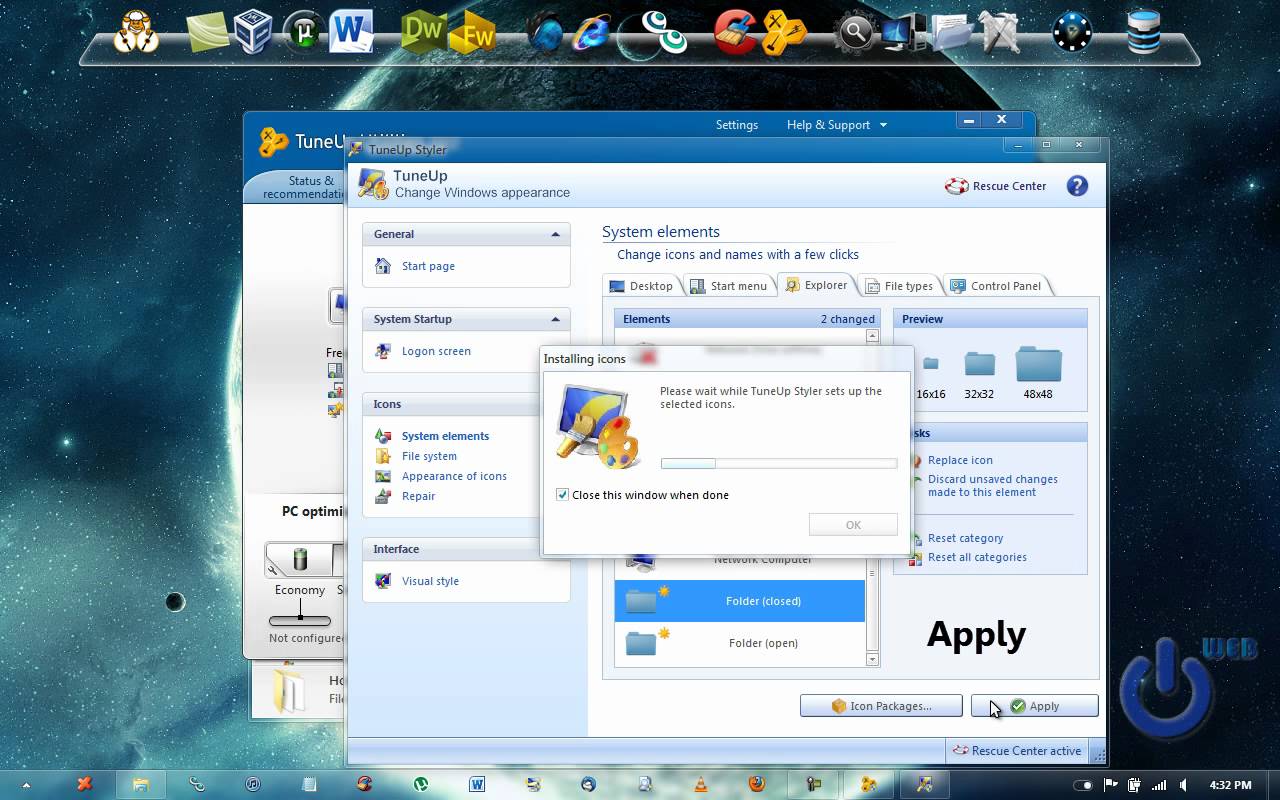Click the Apply button
Screen dimensions: 1280x800
click(x=1035, y=706)
